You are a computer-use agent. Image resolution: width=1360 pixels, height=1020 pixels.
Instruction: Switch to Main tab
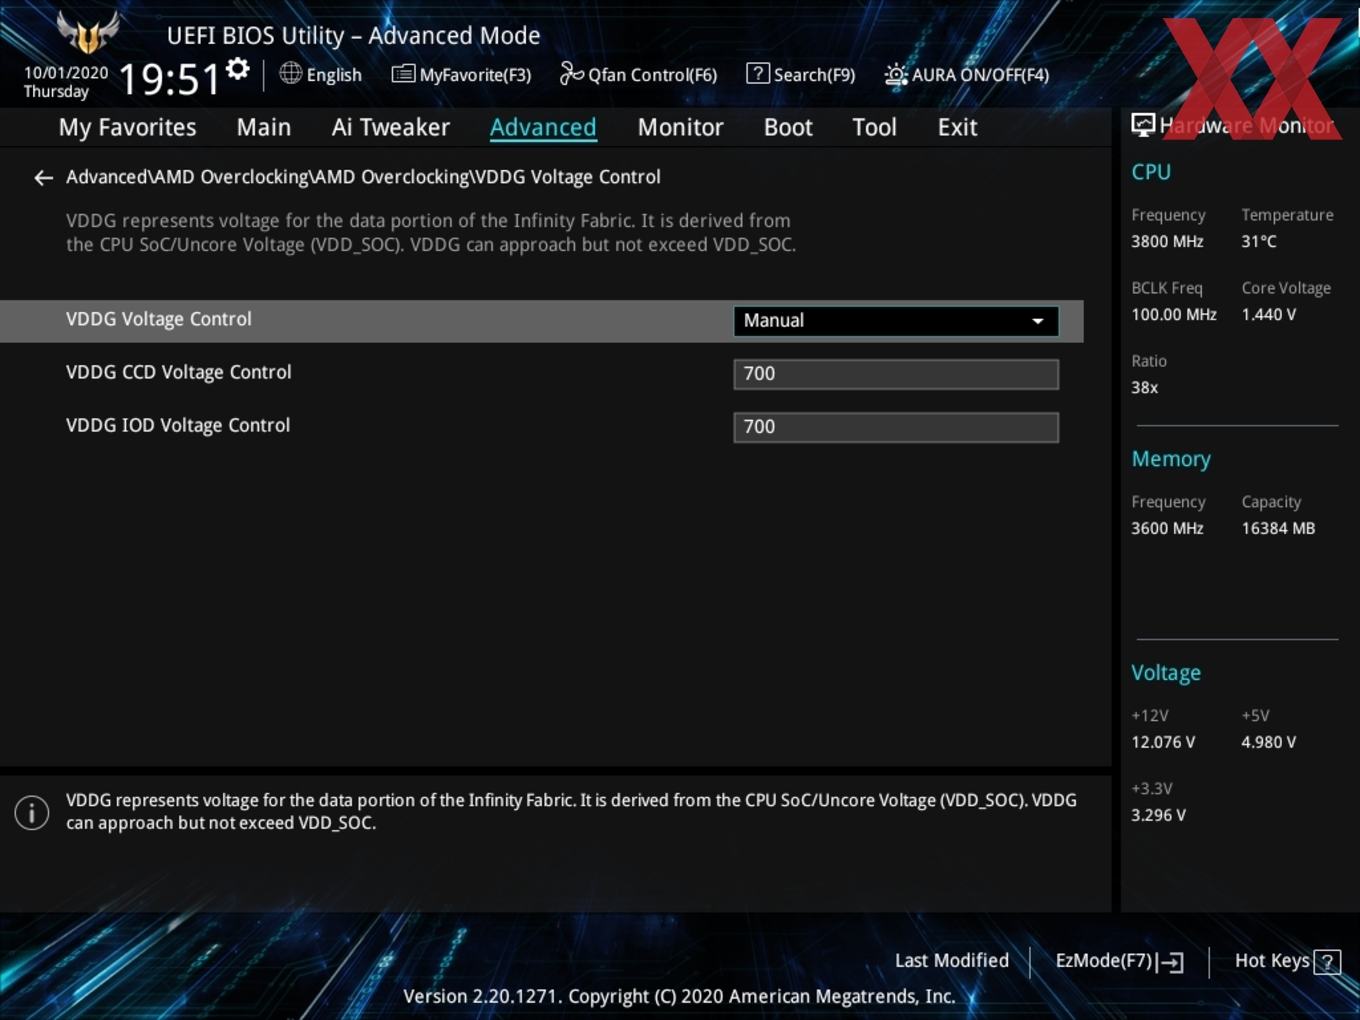264,127
